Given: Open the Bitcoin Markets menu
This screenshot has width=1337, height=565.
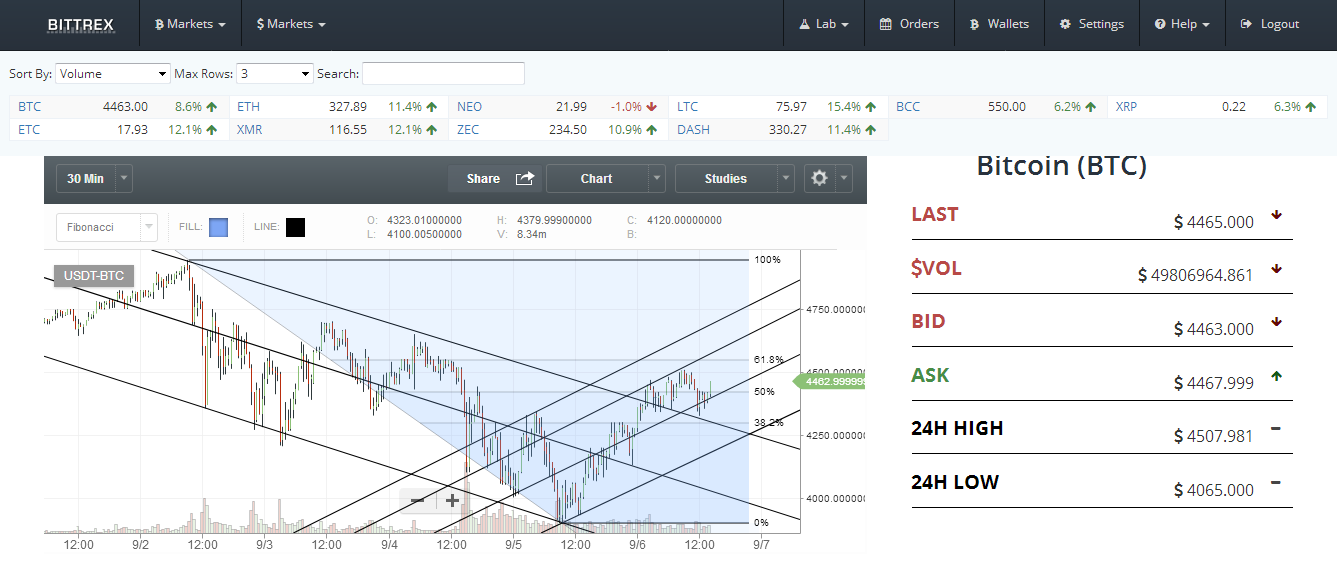Looking at the screenshot, I should (190, 24).
